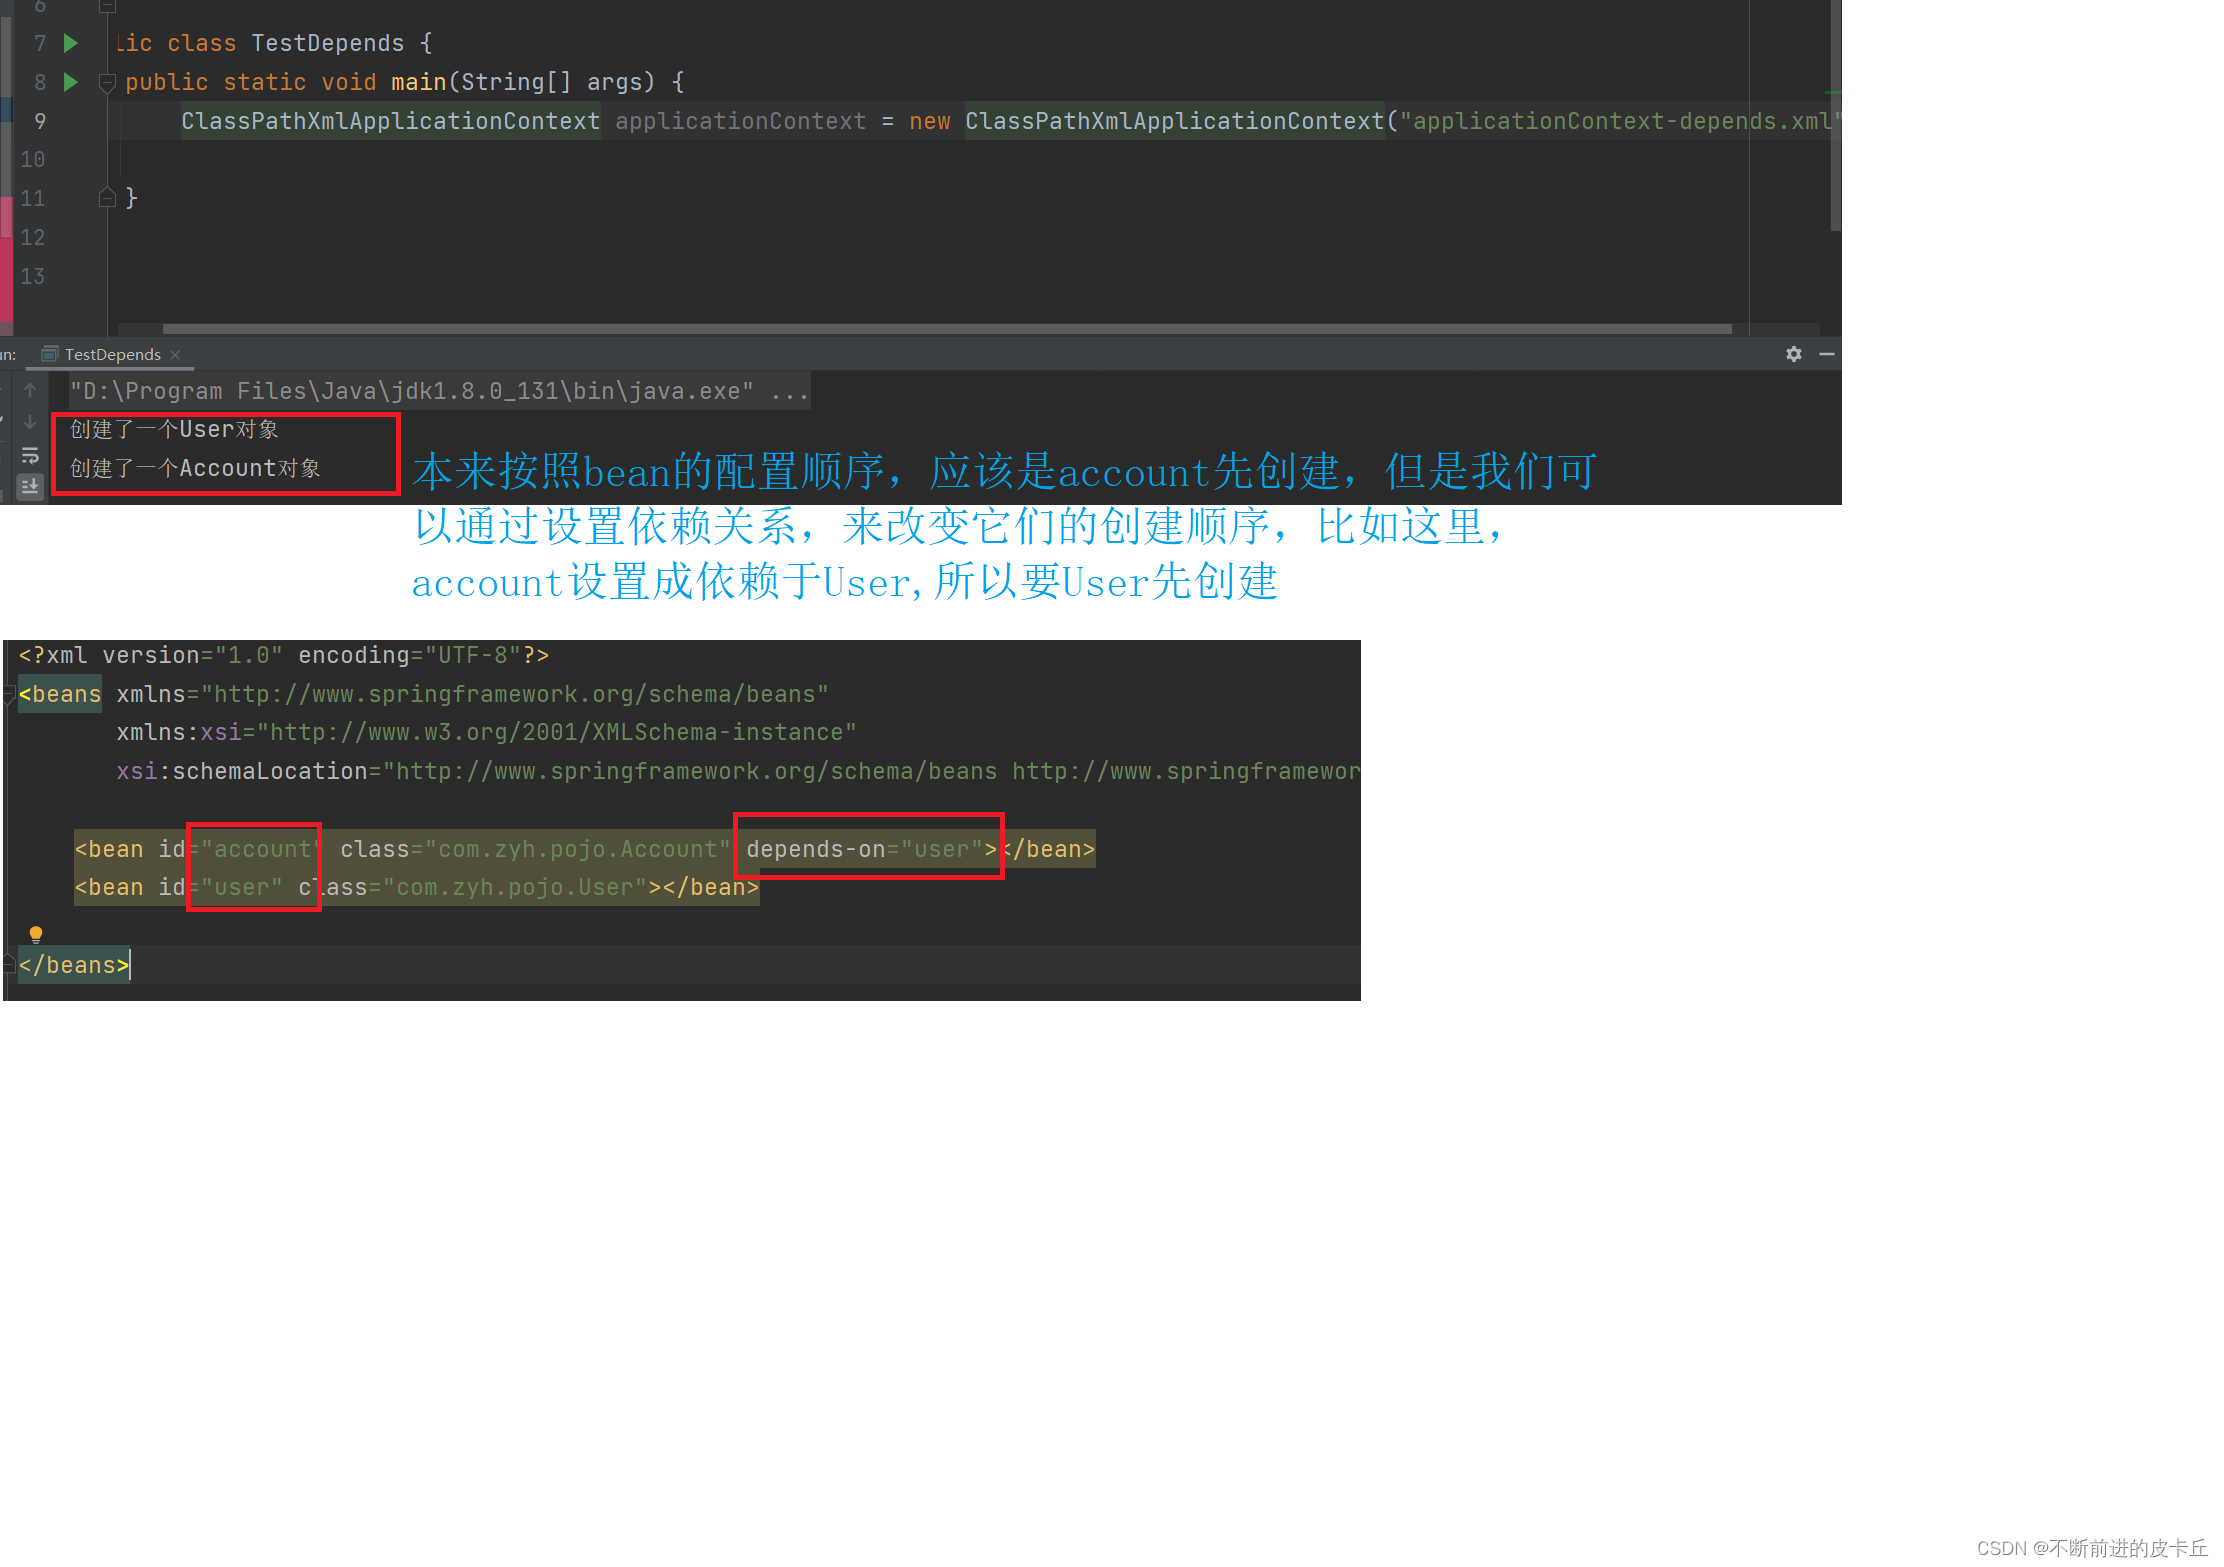
Task: Run TestDepends class from line 7 gutter arrow
Action: point(71,43)
